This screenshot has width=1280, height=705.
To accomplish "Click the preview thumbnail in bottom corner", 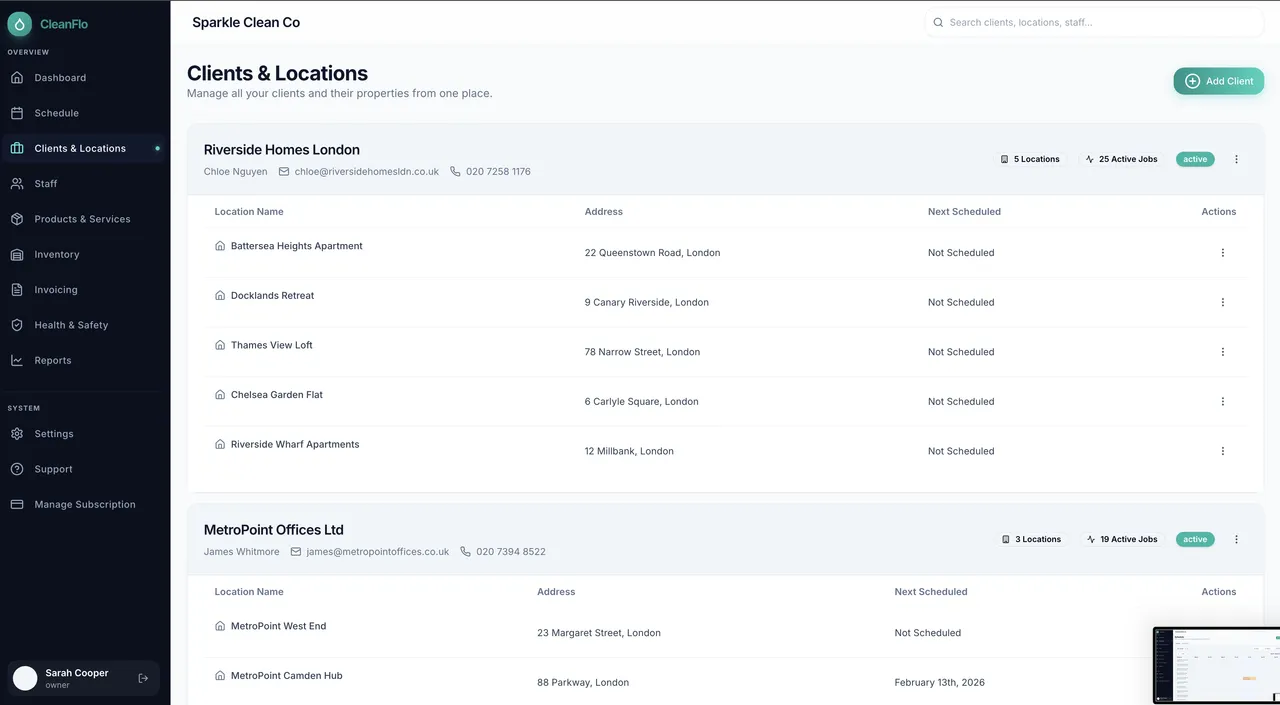I will 1216,665.
